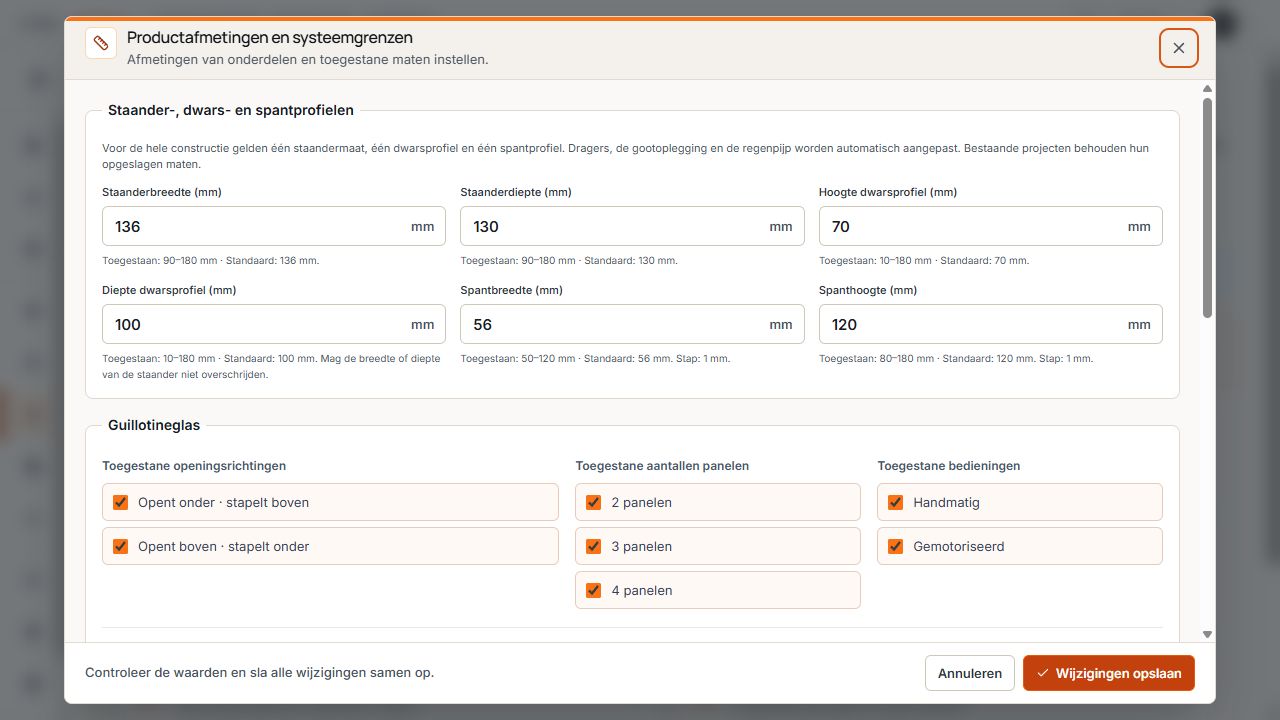The height and width of the screenshot is (720, 1280).
Task: Close the Productafmetingen dialog with X
Action: [x=1179, y=48]
